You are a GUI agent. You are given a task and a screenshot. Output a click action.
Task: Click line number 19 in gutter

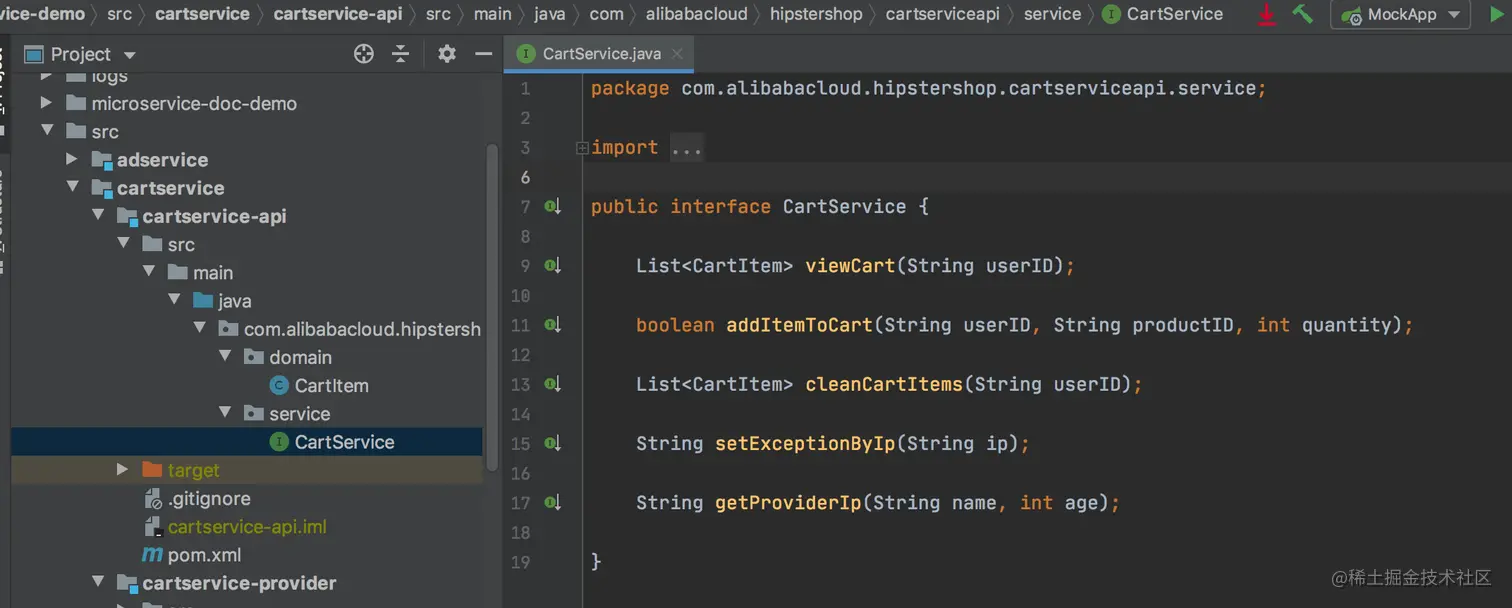click(x=520, y=562)
